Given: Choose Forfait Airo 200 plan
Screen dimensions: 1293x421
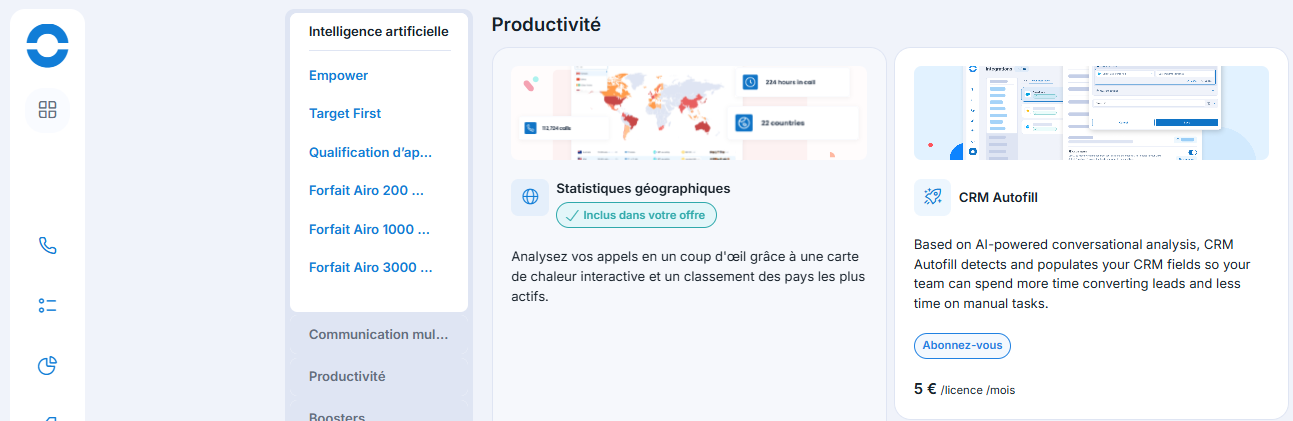Looking at the screenshot, I should (367, 190).
